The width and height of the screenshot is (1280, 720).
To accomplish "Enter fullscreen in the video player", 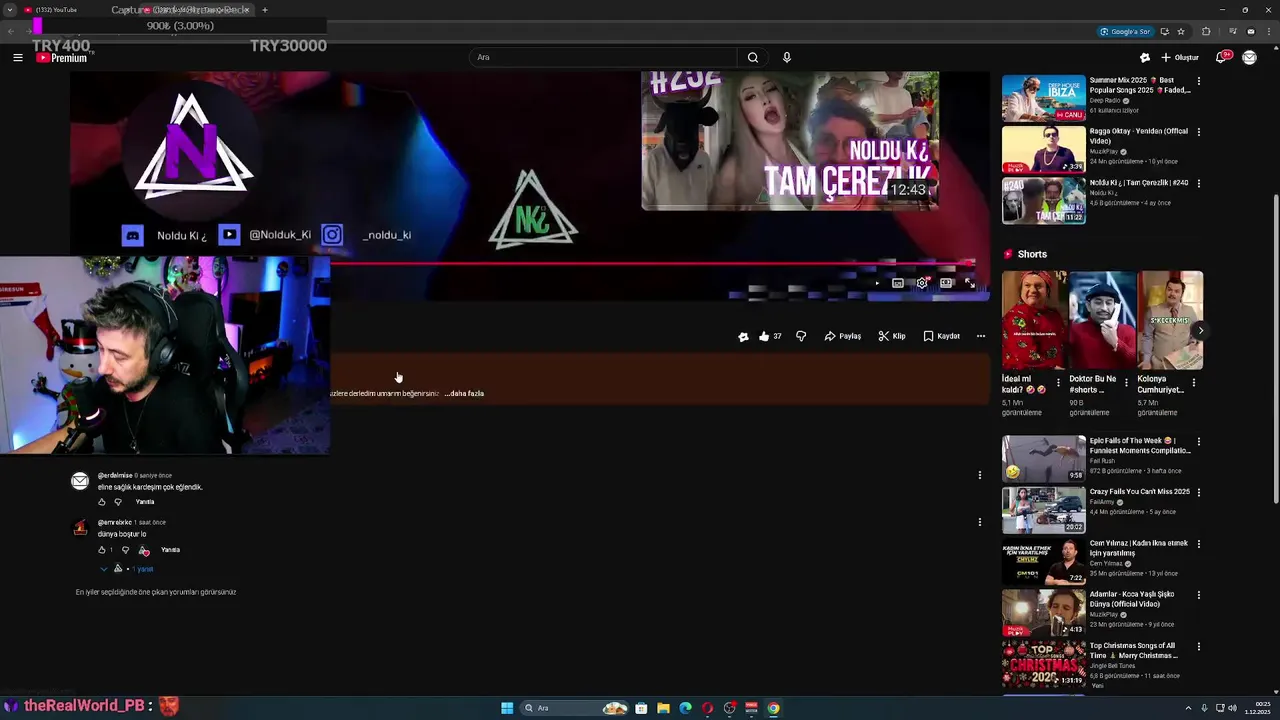I will tap(970, 283).
